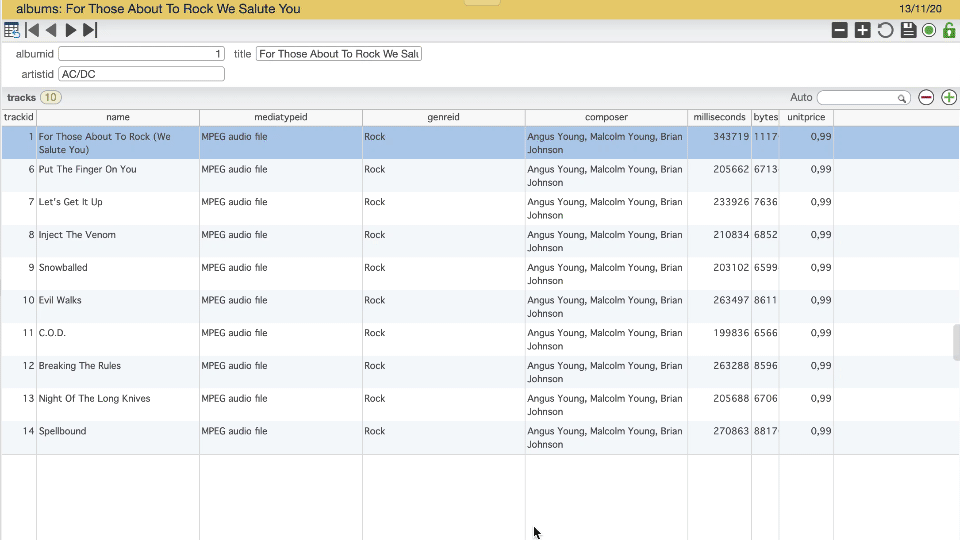Reload the record with refresh icon

[x=885, y=30]
